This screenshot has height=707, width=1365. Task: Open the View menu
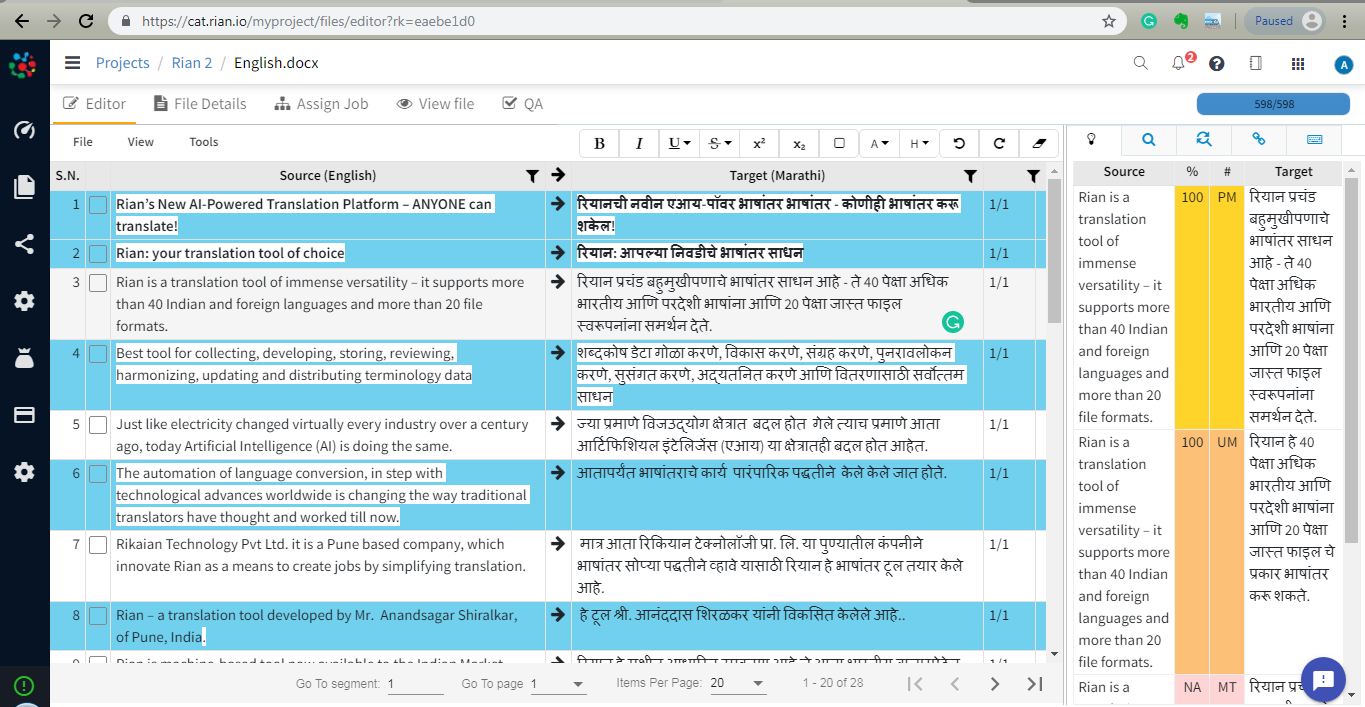click(x=140, y=142)
